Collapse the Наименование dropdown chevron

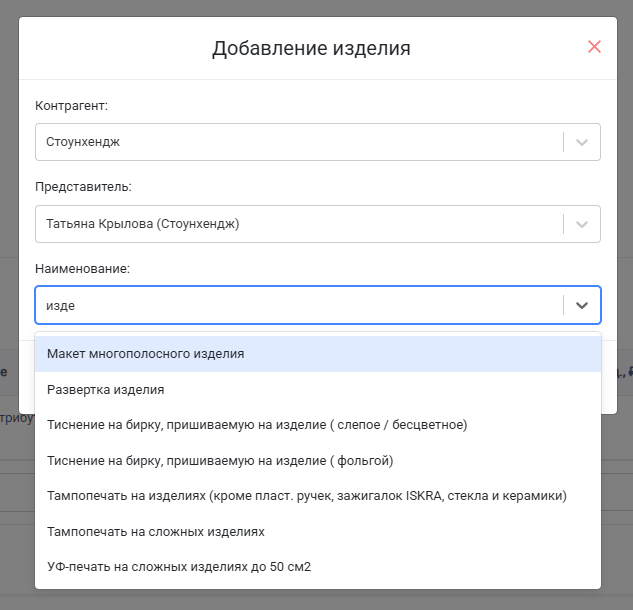click(x=582, y=305)
